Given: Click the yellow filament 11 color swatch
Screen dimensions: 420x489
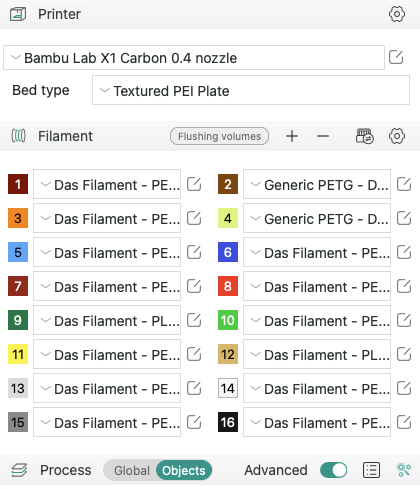Looking at the screenshot, I should pos(18,354).
